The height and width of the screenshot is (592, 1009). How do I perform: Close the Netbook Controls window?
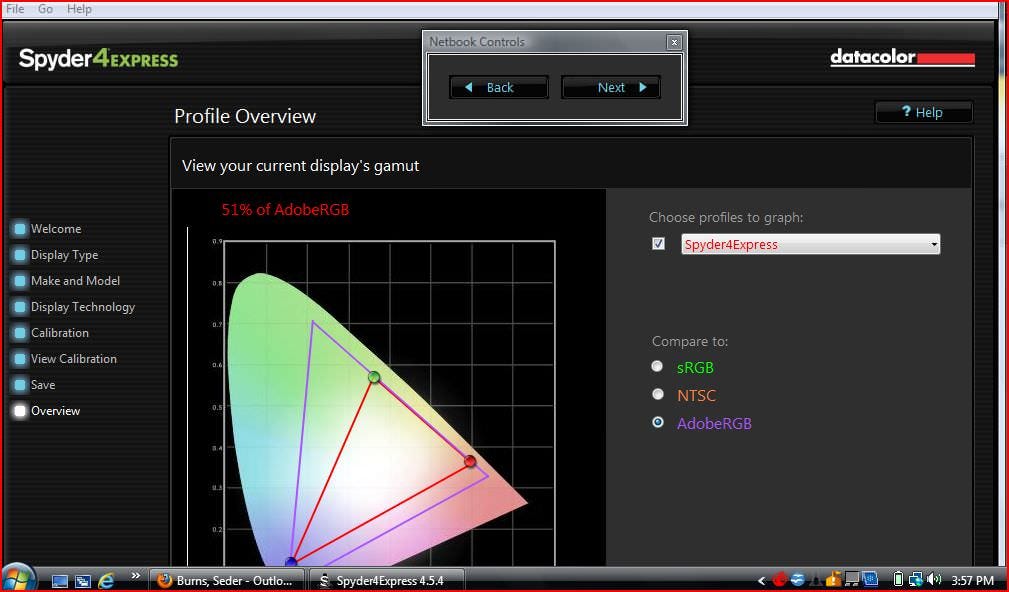(674, 42)
